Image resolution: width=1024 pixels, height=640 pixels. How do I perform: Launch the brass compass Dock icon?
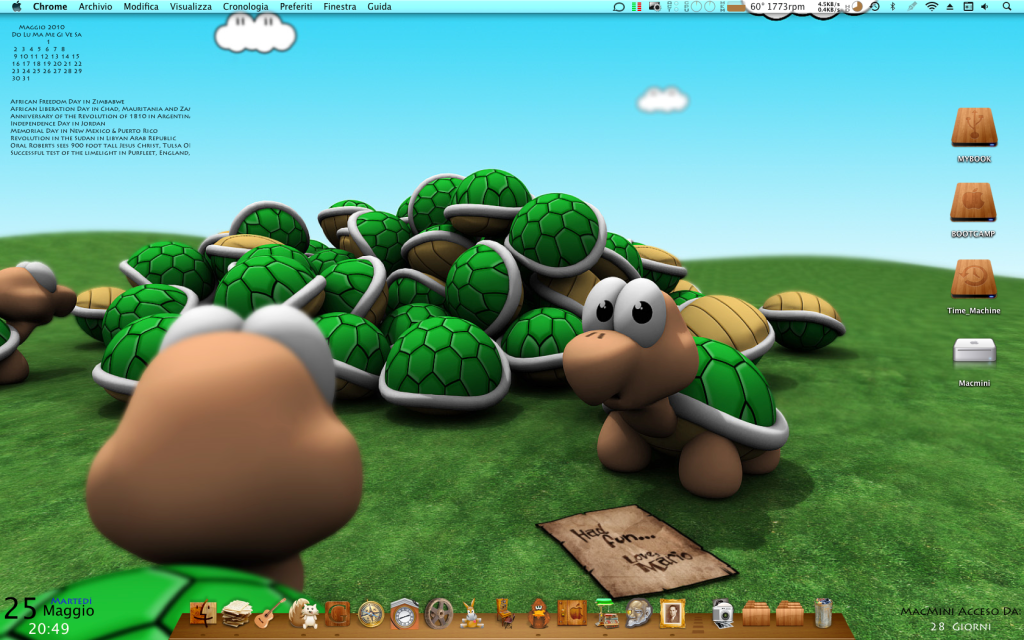(x=371, y=614)
